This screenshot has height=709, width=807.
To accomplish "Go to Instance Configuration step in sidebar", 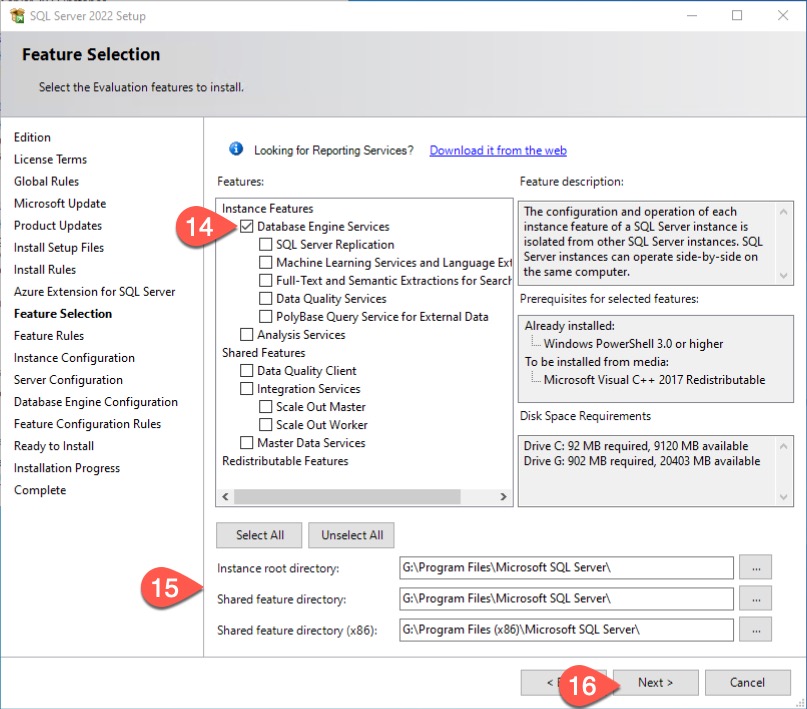I will (74, 358).
